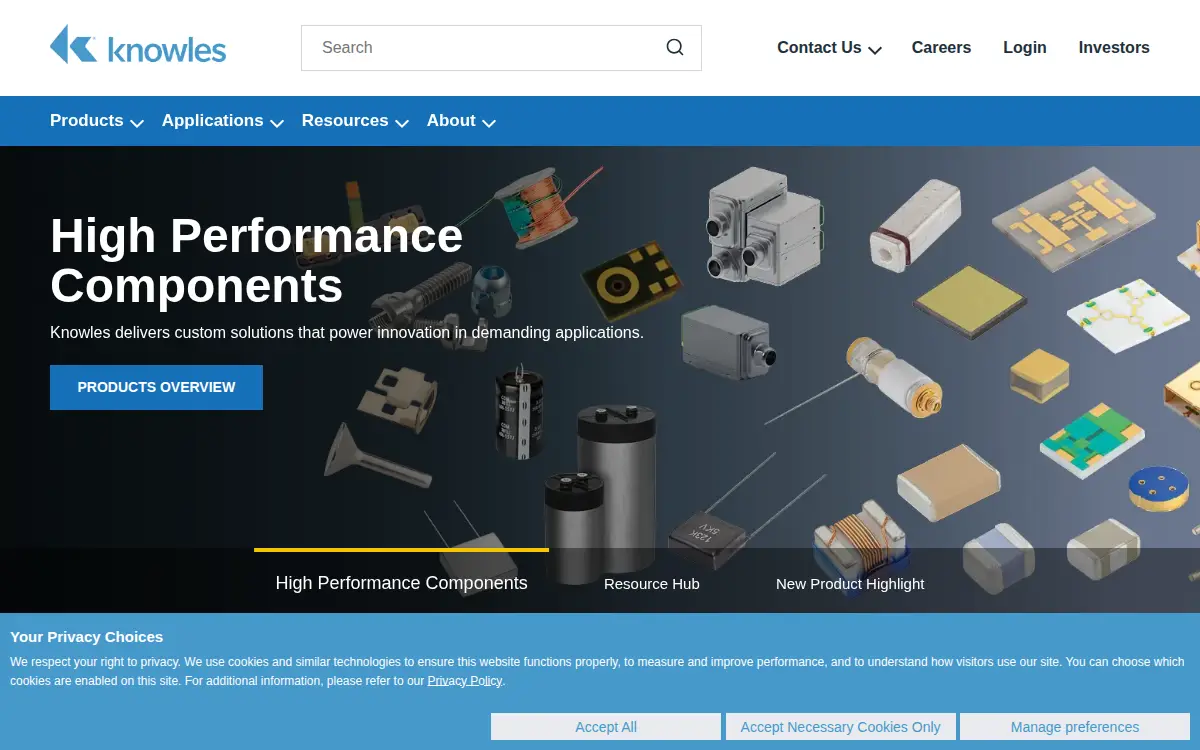Open the Careers link
The image size is (1200, 750).
pos(941,48)
